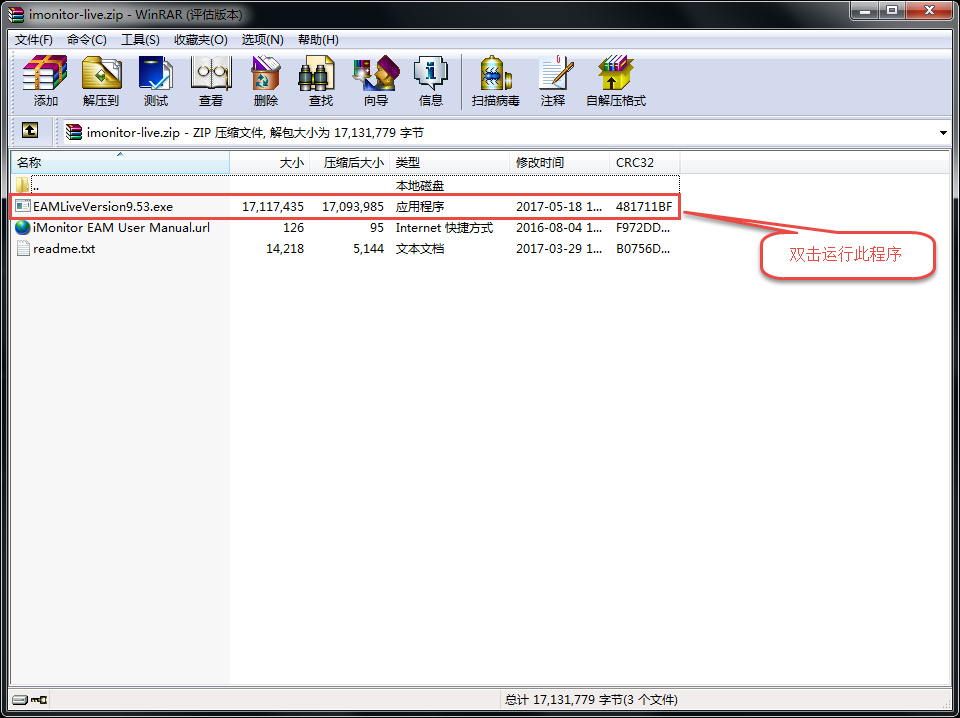Sort by 修改时间 column header

click(x=559, y=163)
